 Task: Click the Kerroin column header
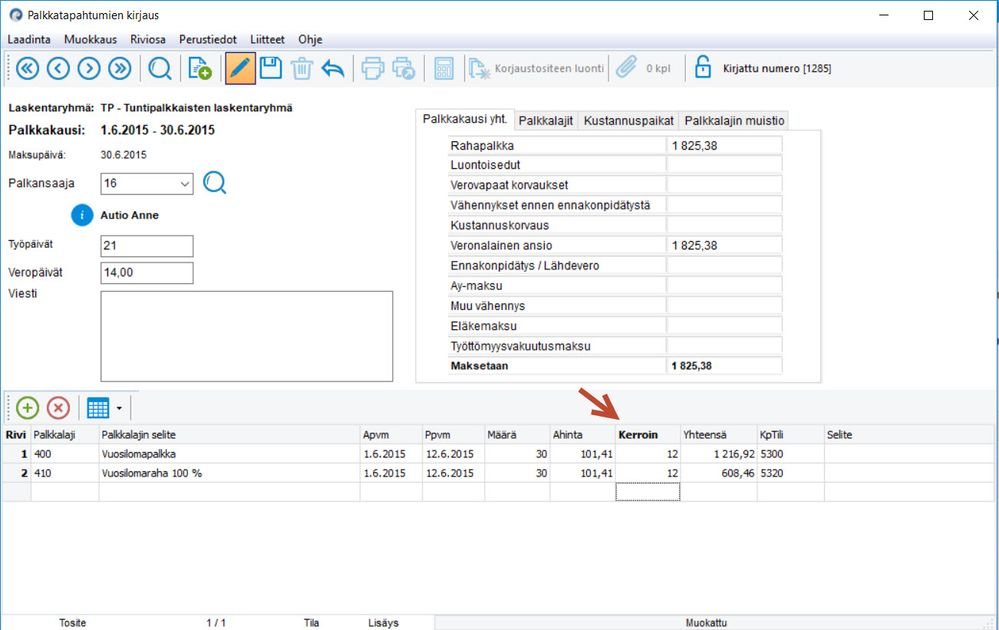[648, 434]
